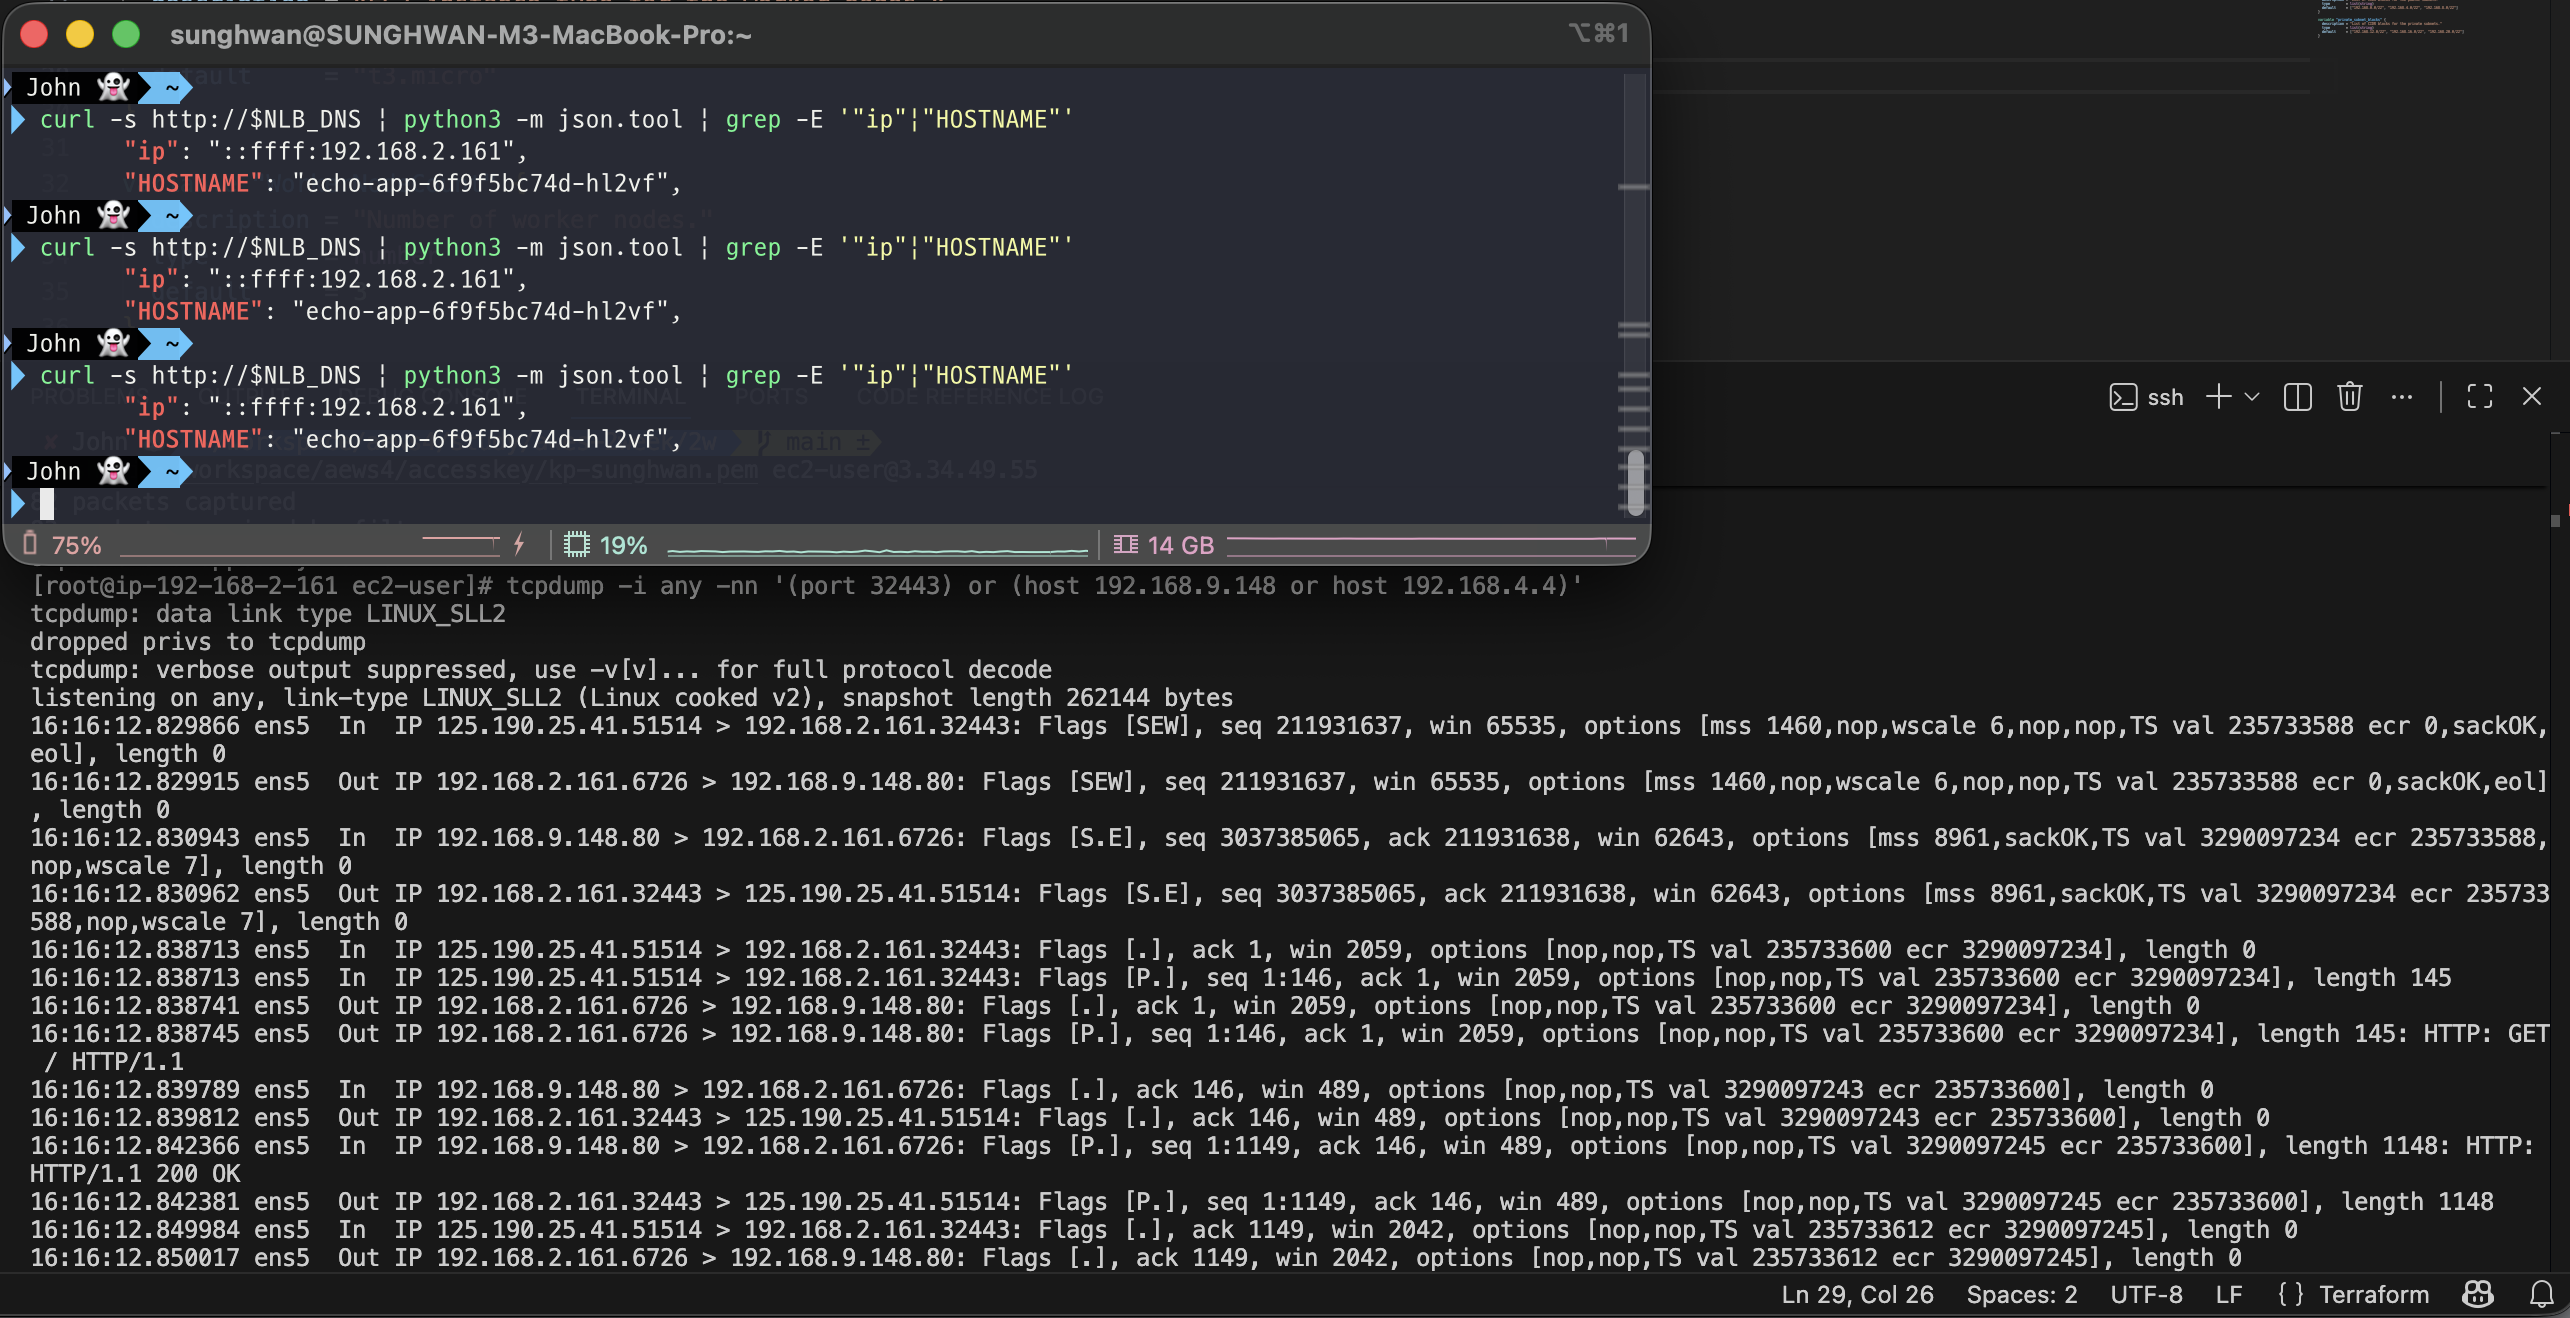Viewport: 2570px width, 1318px height.
Task: Change indentation Spaces: 2 setting
Action: [x=2021, y=1294]
